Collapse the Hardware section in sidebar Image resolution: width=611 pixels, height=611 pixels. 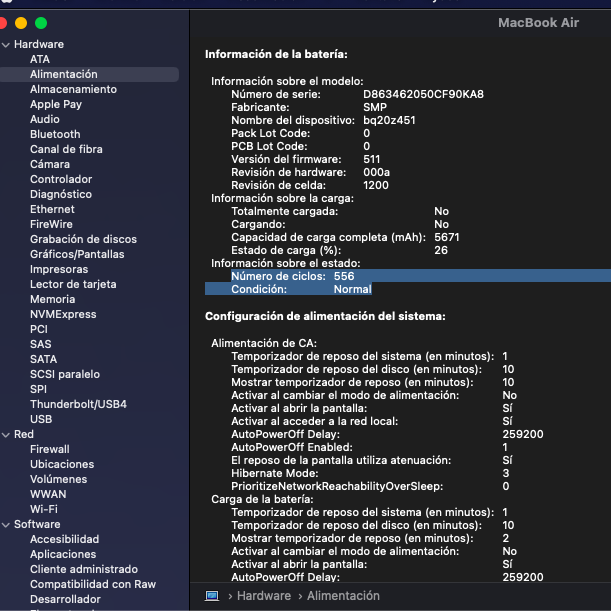(x=6, y=45)
